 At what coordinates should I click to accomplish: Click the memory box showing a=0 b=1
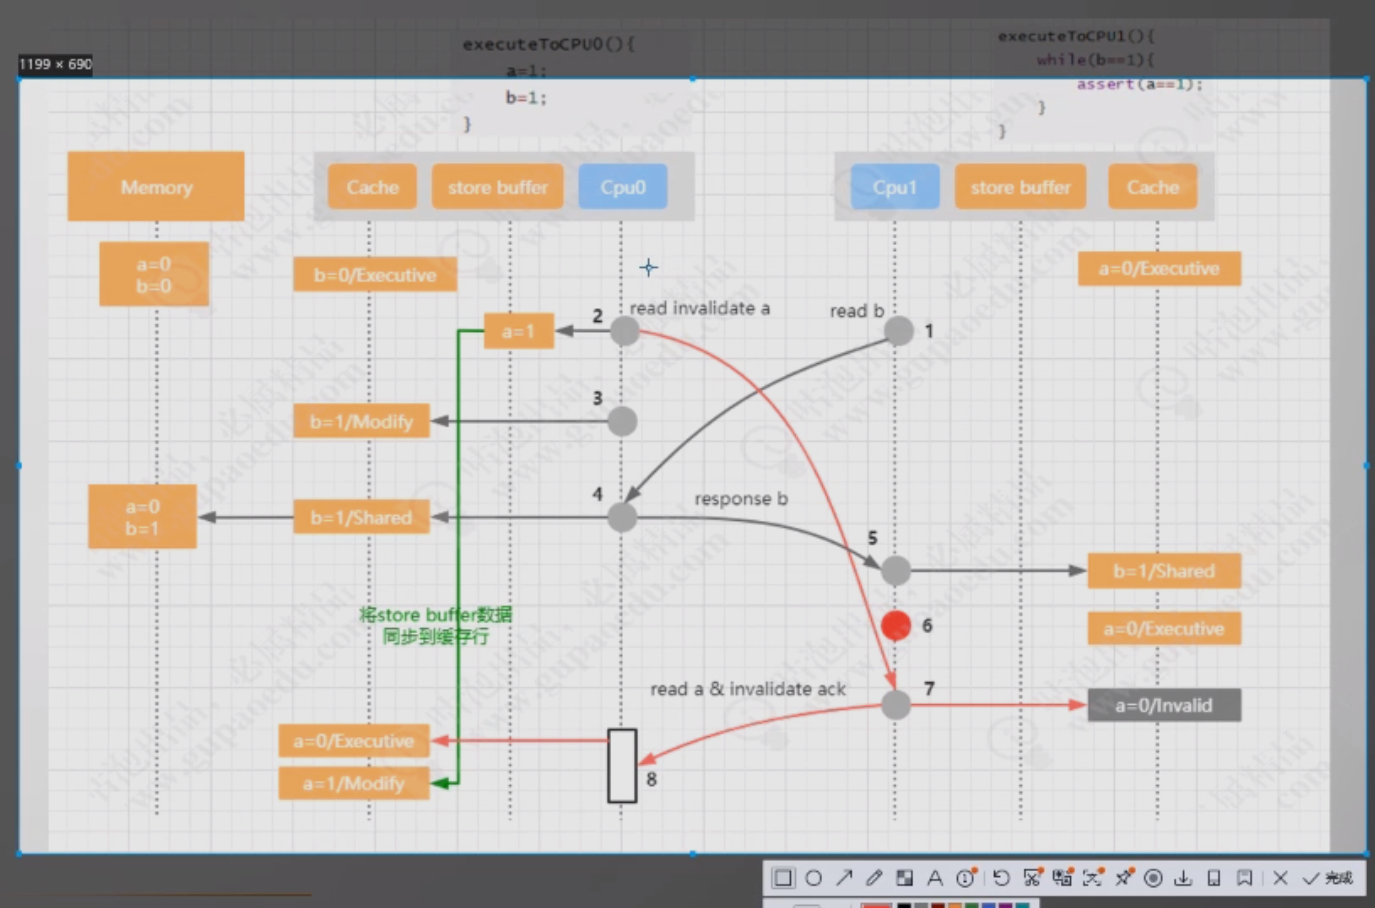click(x=142, y=517)
